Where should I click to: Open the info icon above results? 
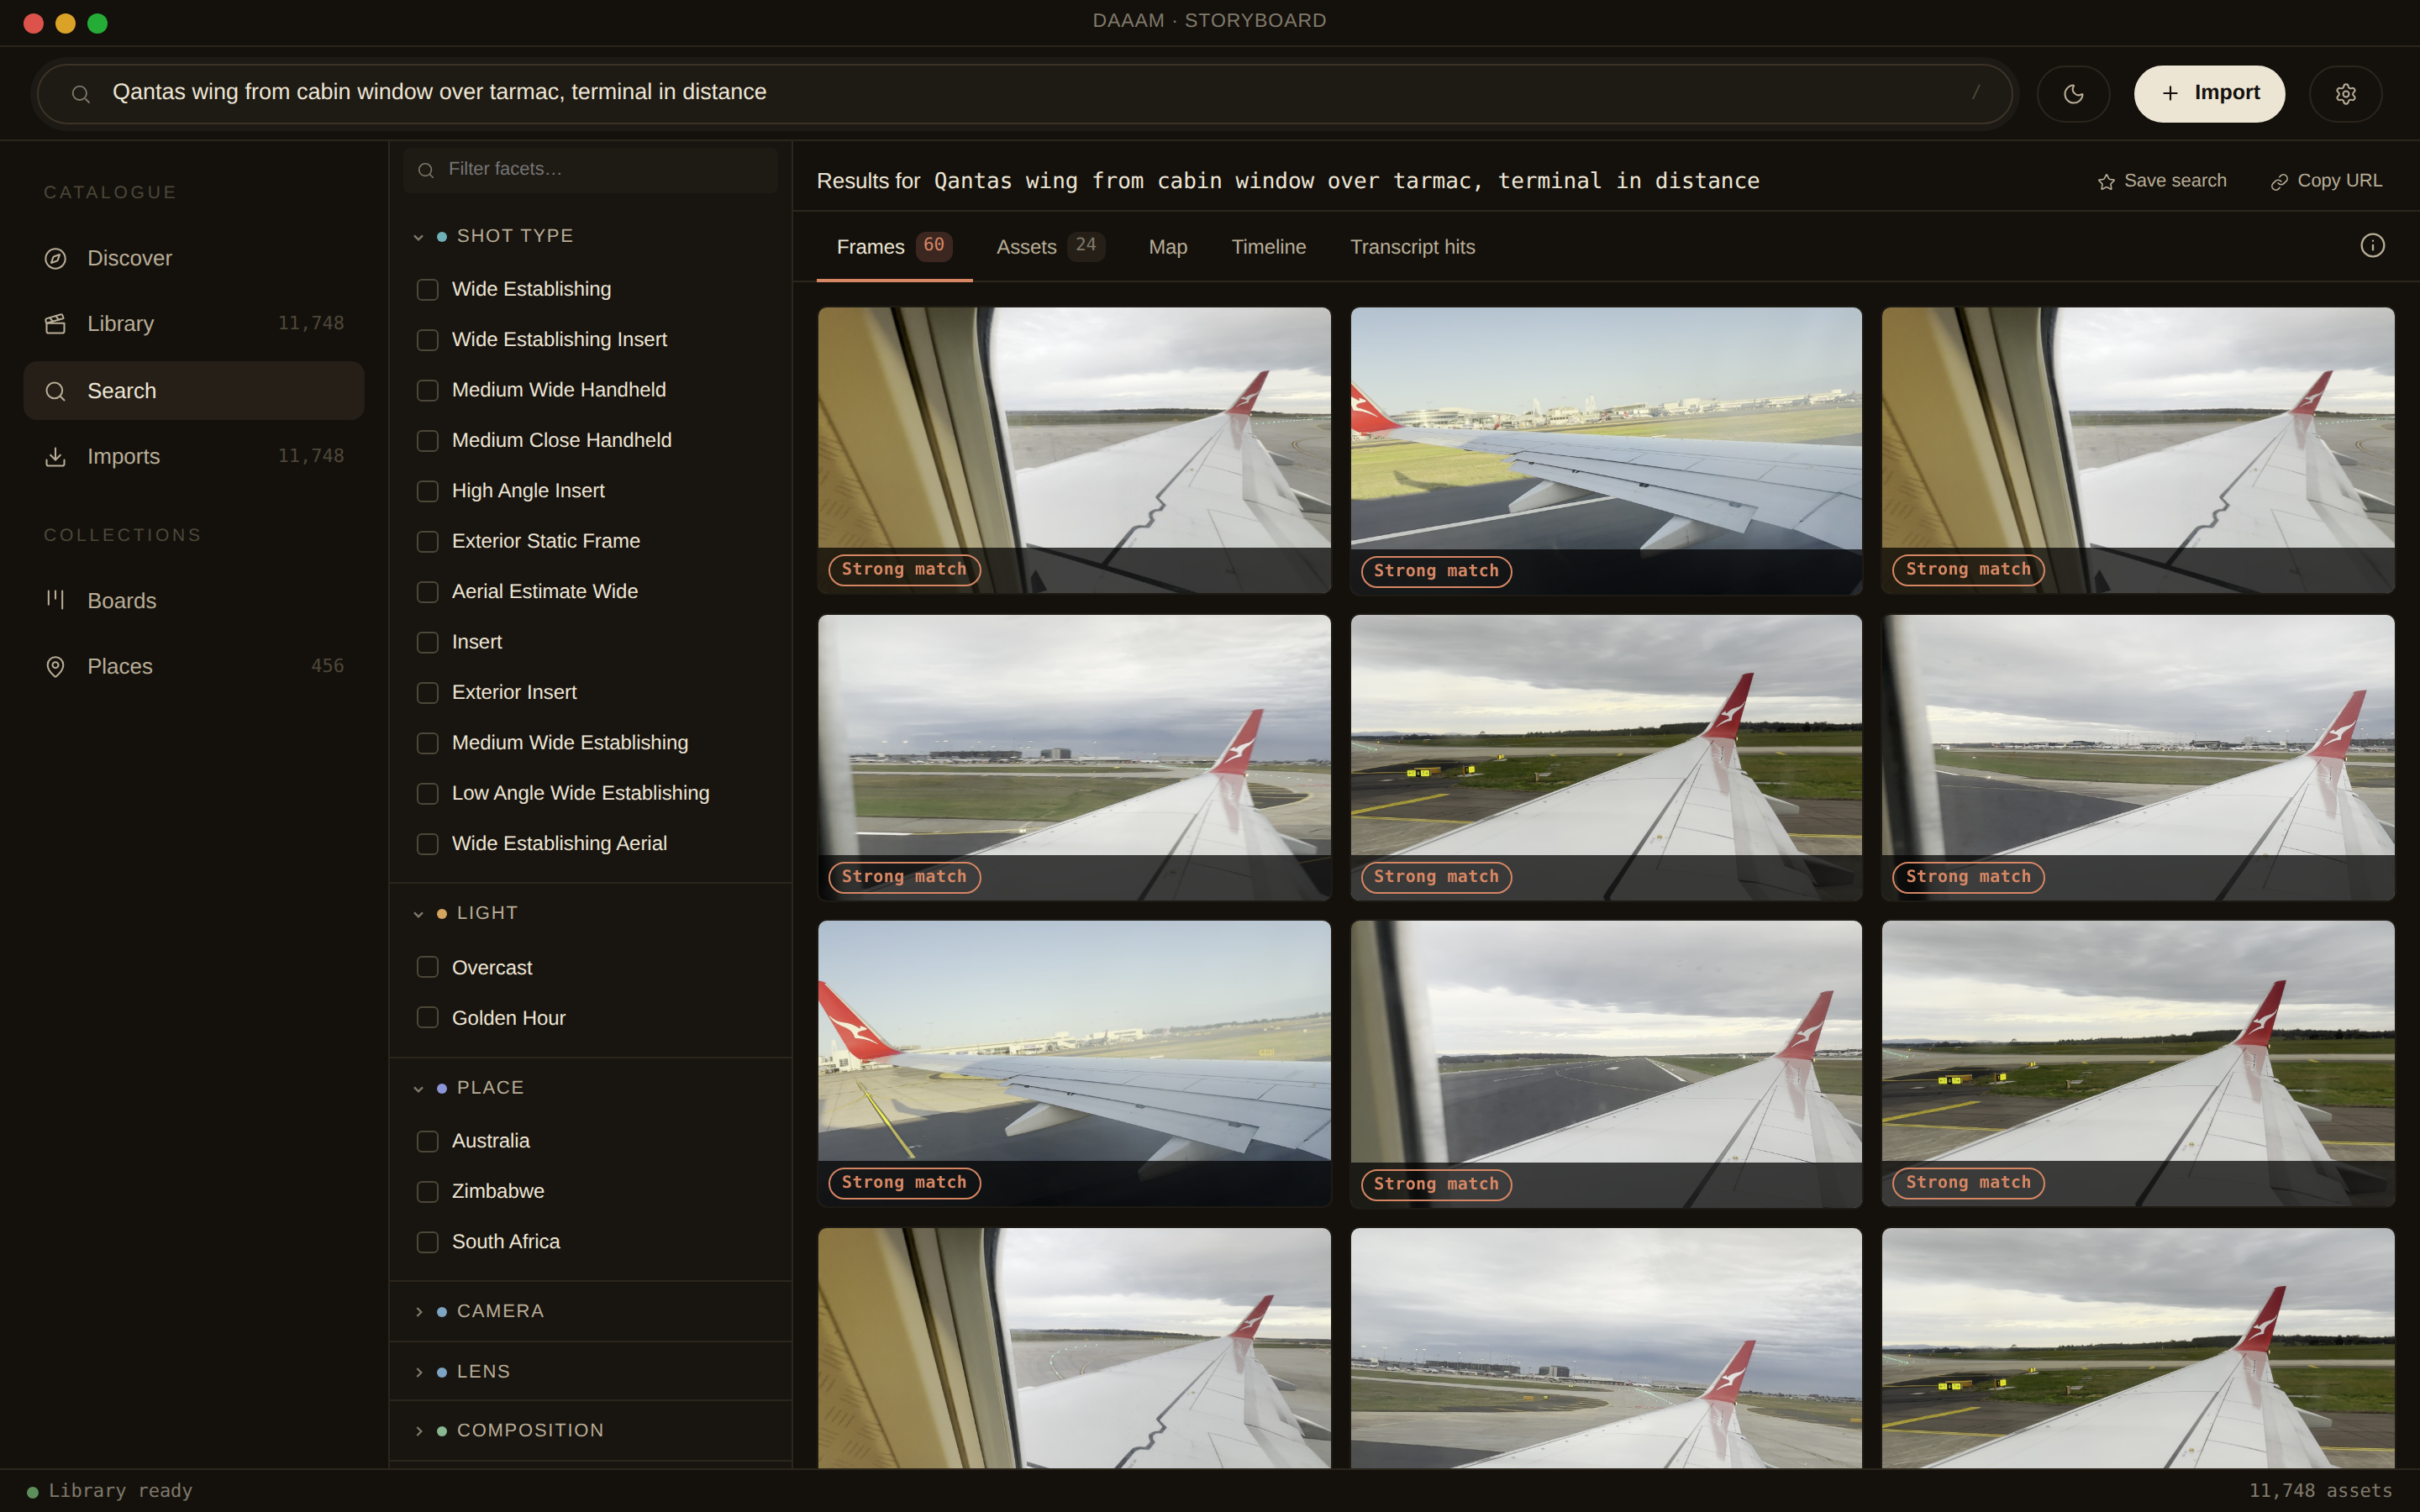(2372, 246)
